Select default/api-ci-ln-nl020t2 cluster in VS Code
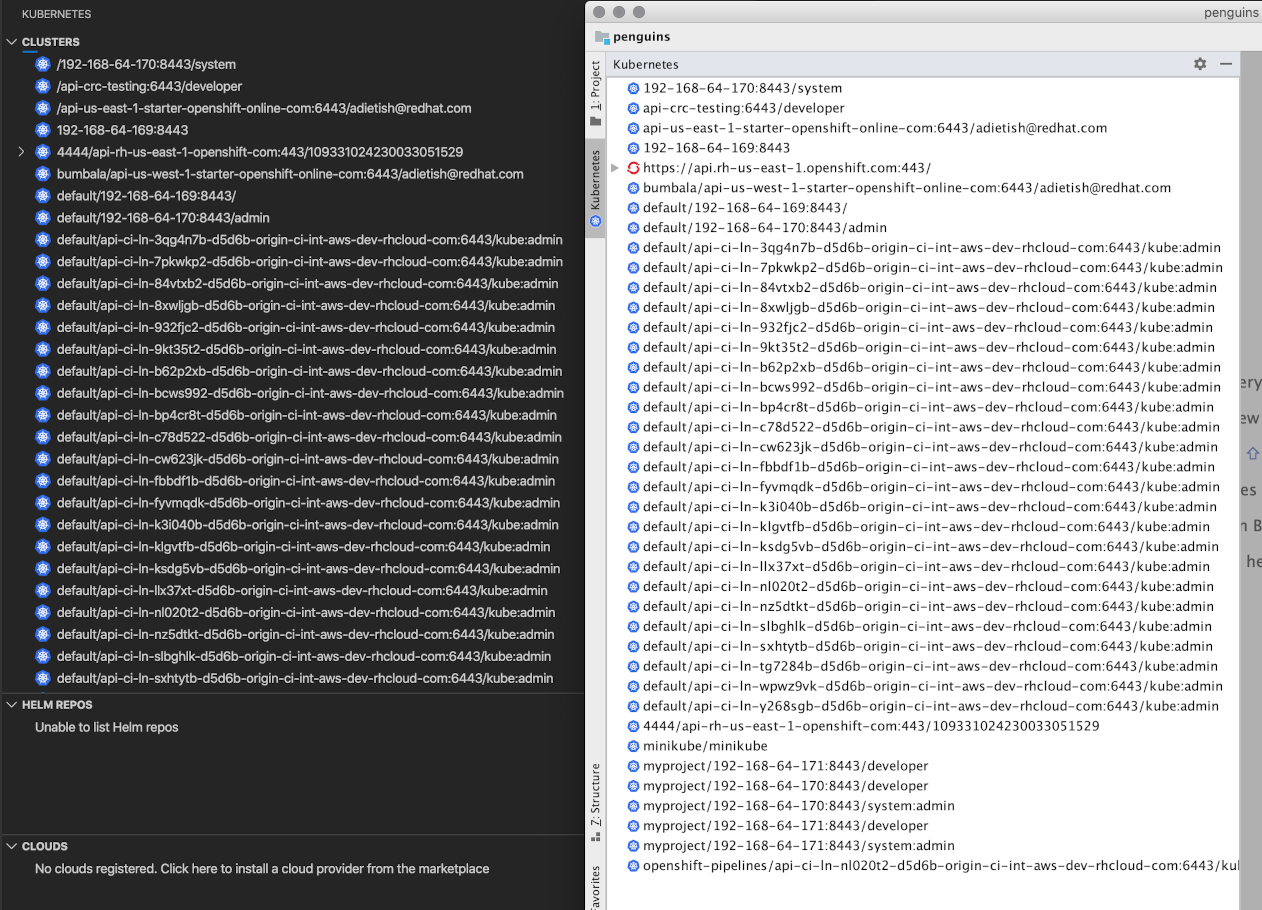The width and height of the screenshot is (1262, 910). click(x=306, y=613)
